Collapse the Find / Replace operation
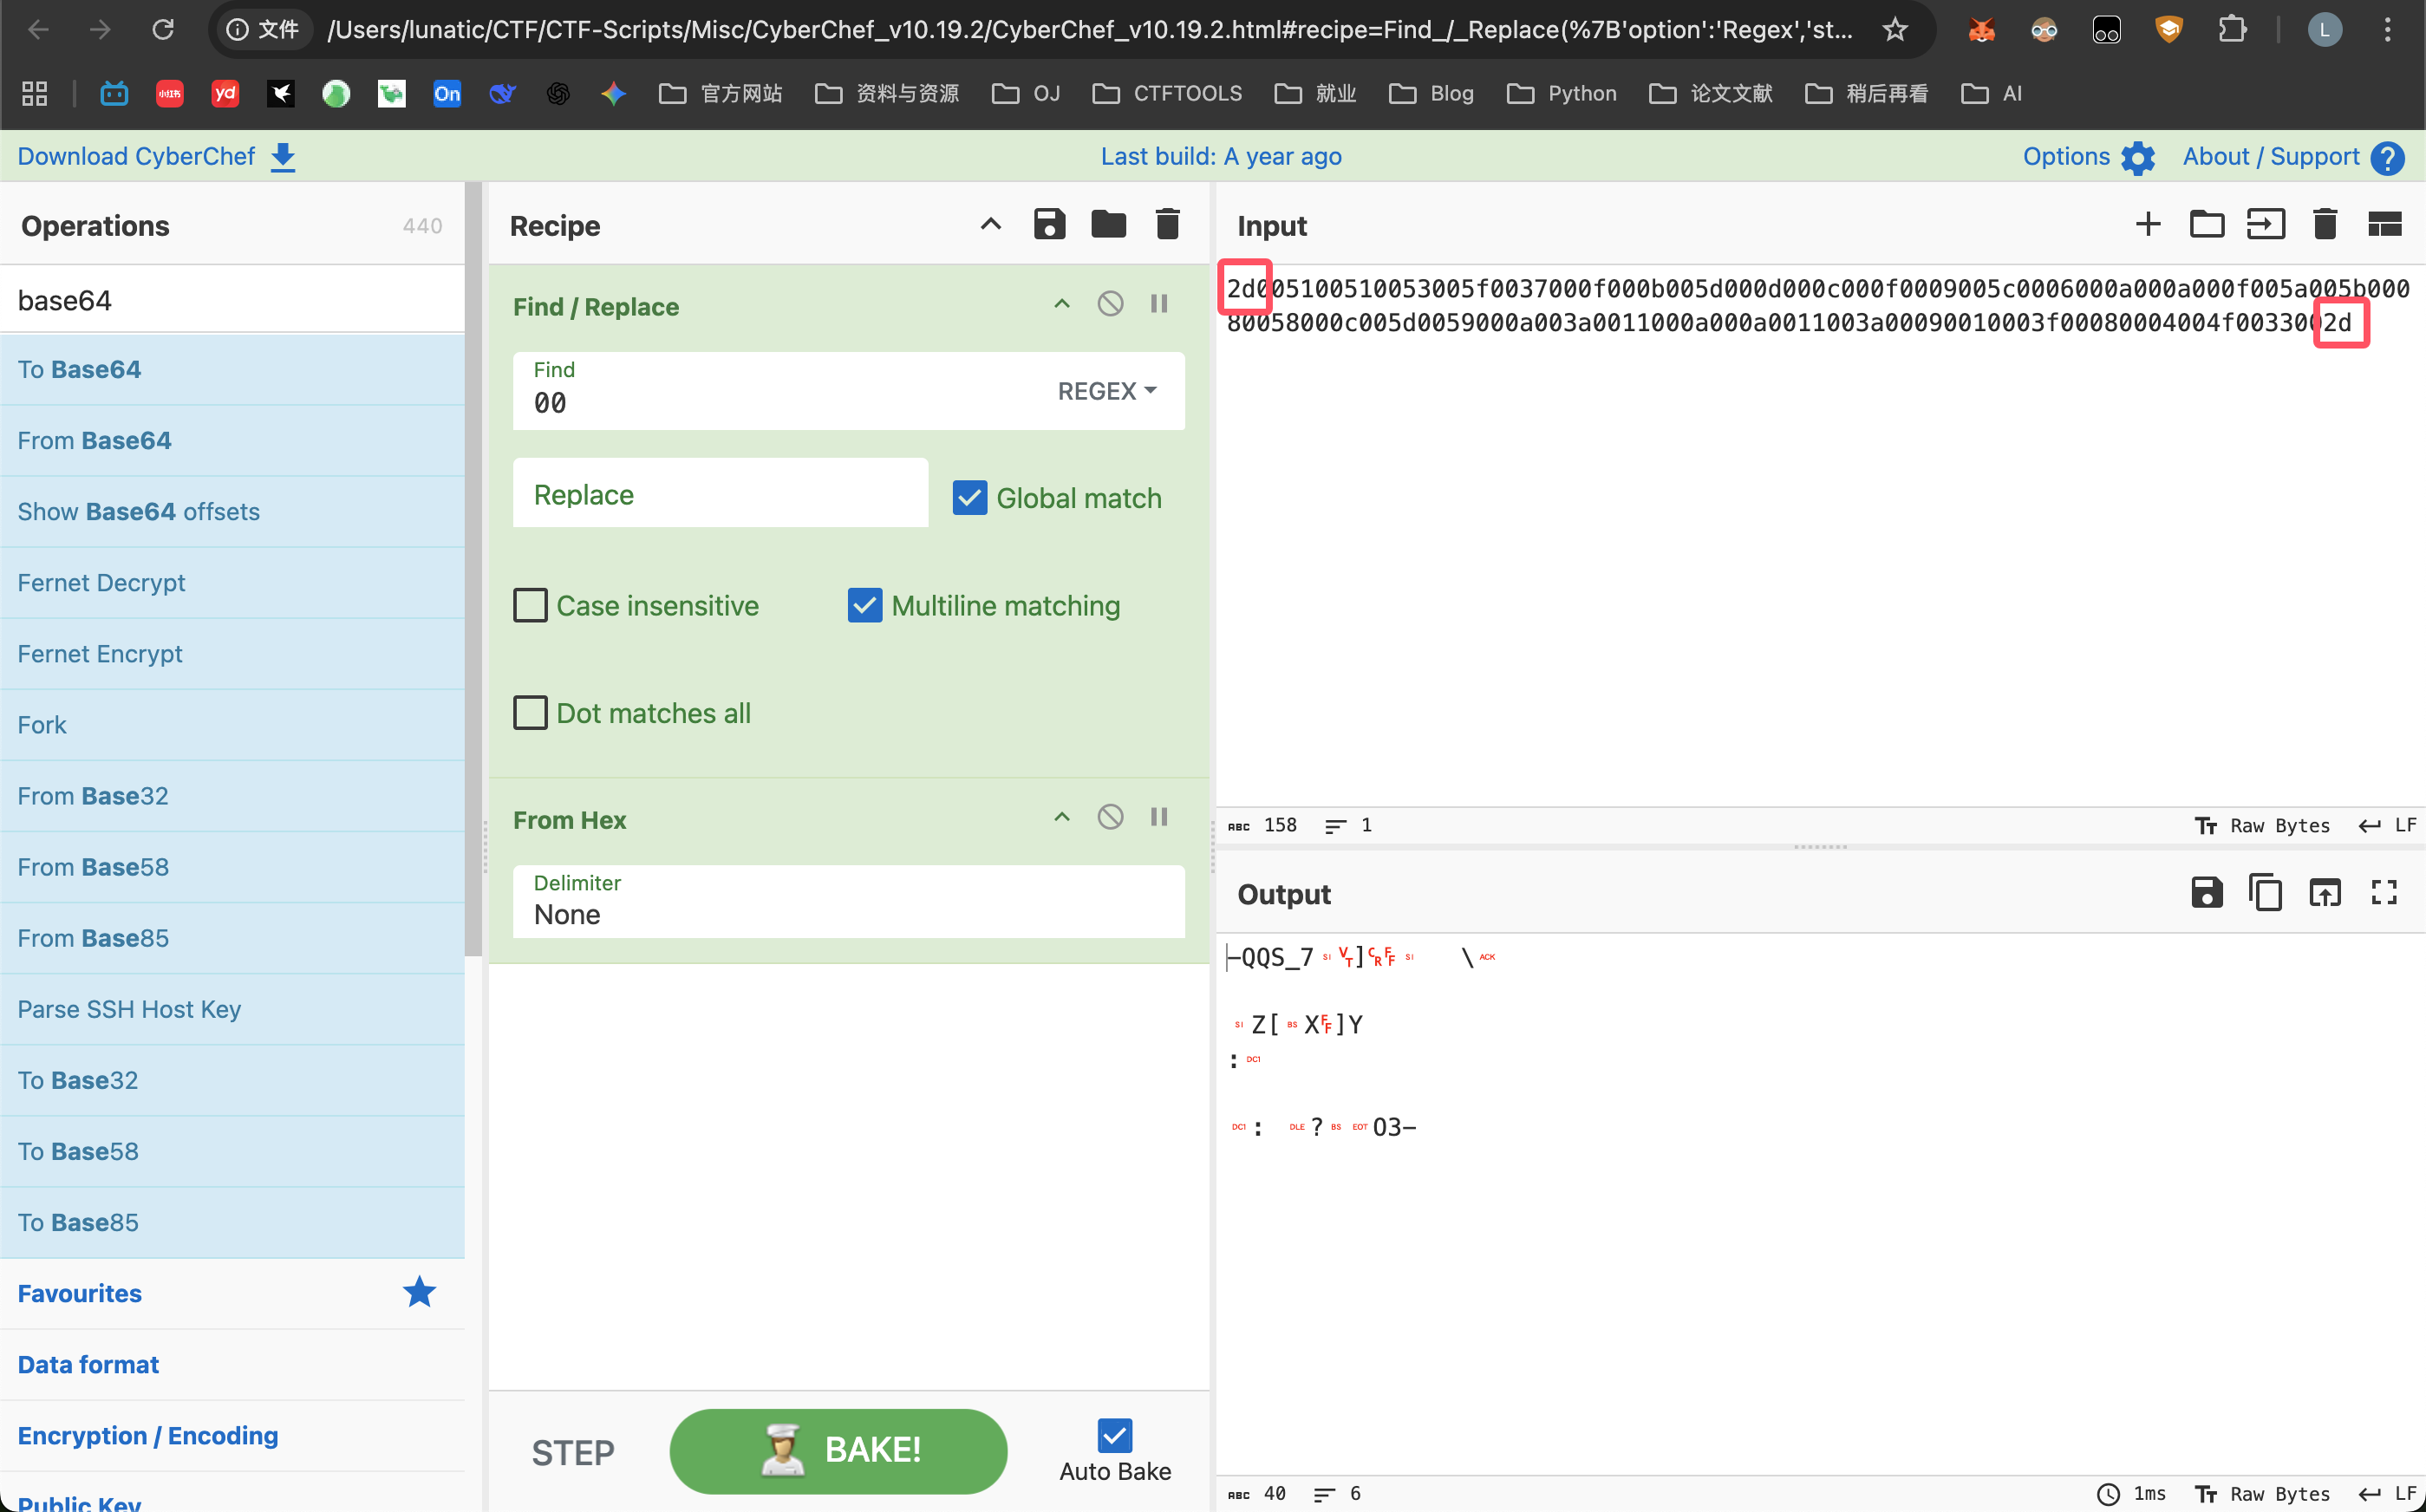 [x=1062, y=304]
